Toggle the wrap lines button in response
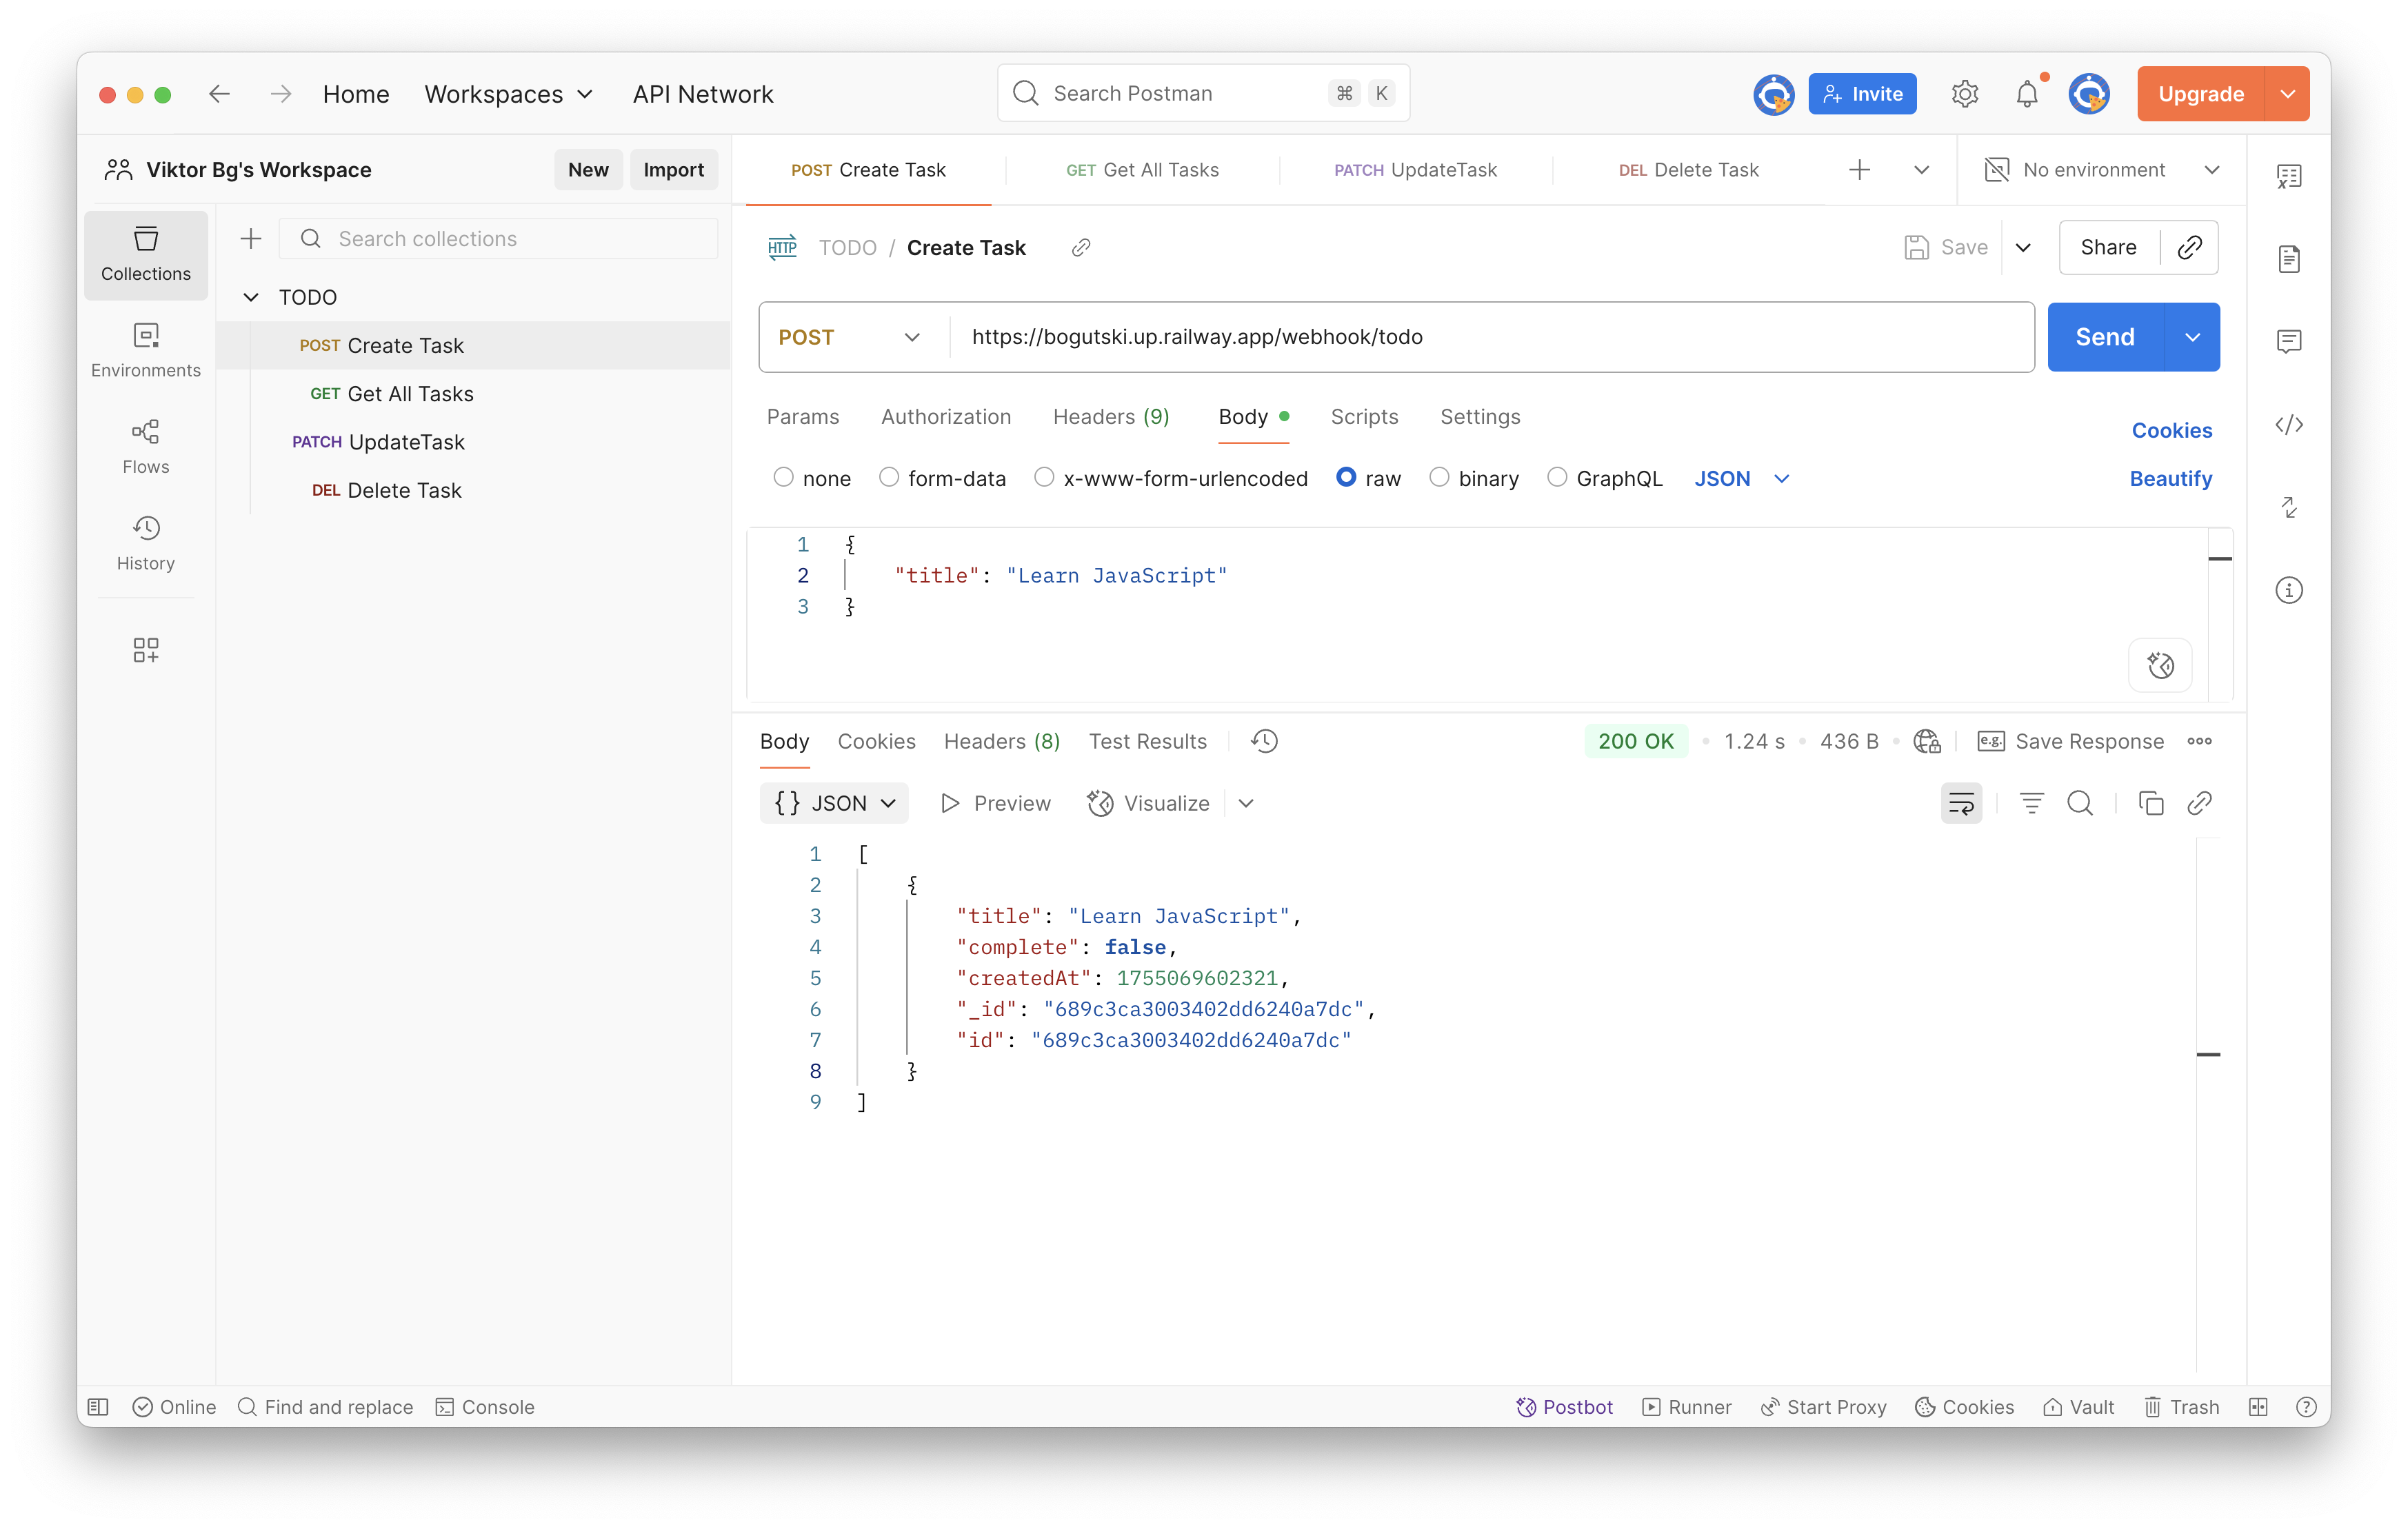The width and height of the screenshot is (2408, 1529). 1961,803
